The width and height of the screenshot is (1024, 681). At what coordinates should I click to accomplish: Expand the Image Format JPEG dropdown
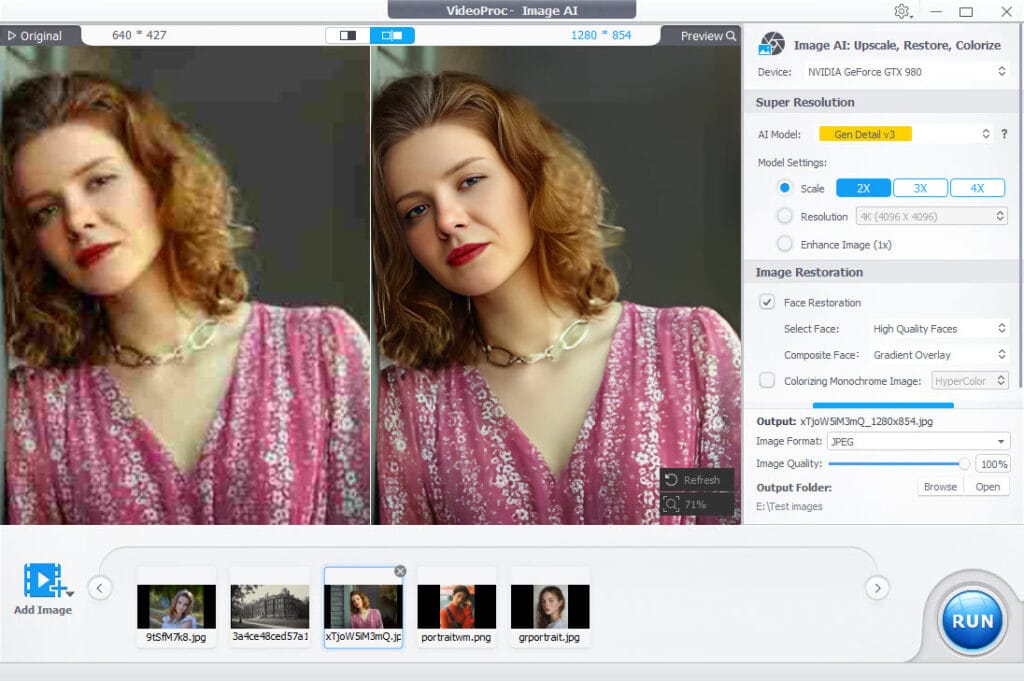click(918, 441)
